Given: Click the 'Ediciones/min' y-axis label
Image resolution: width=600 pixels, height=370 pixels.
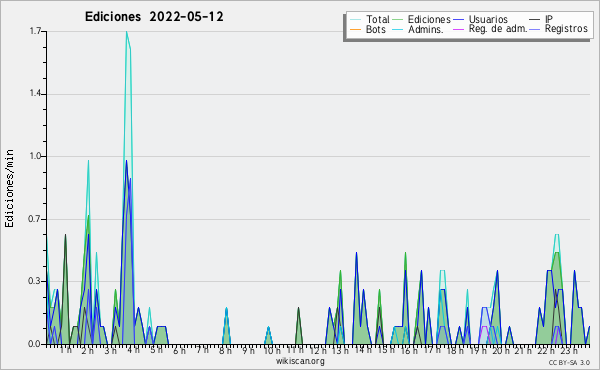Looking at the screenshot, I should 9,188.
